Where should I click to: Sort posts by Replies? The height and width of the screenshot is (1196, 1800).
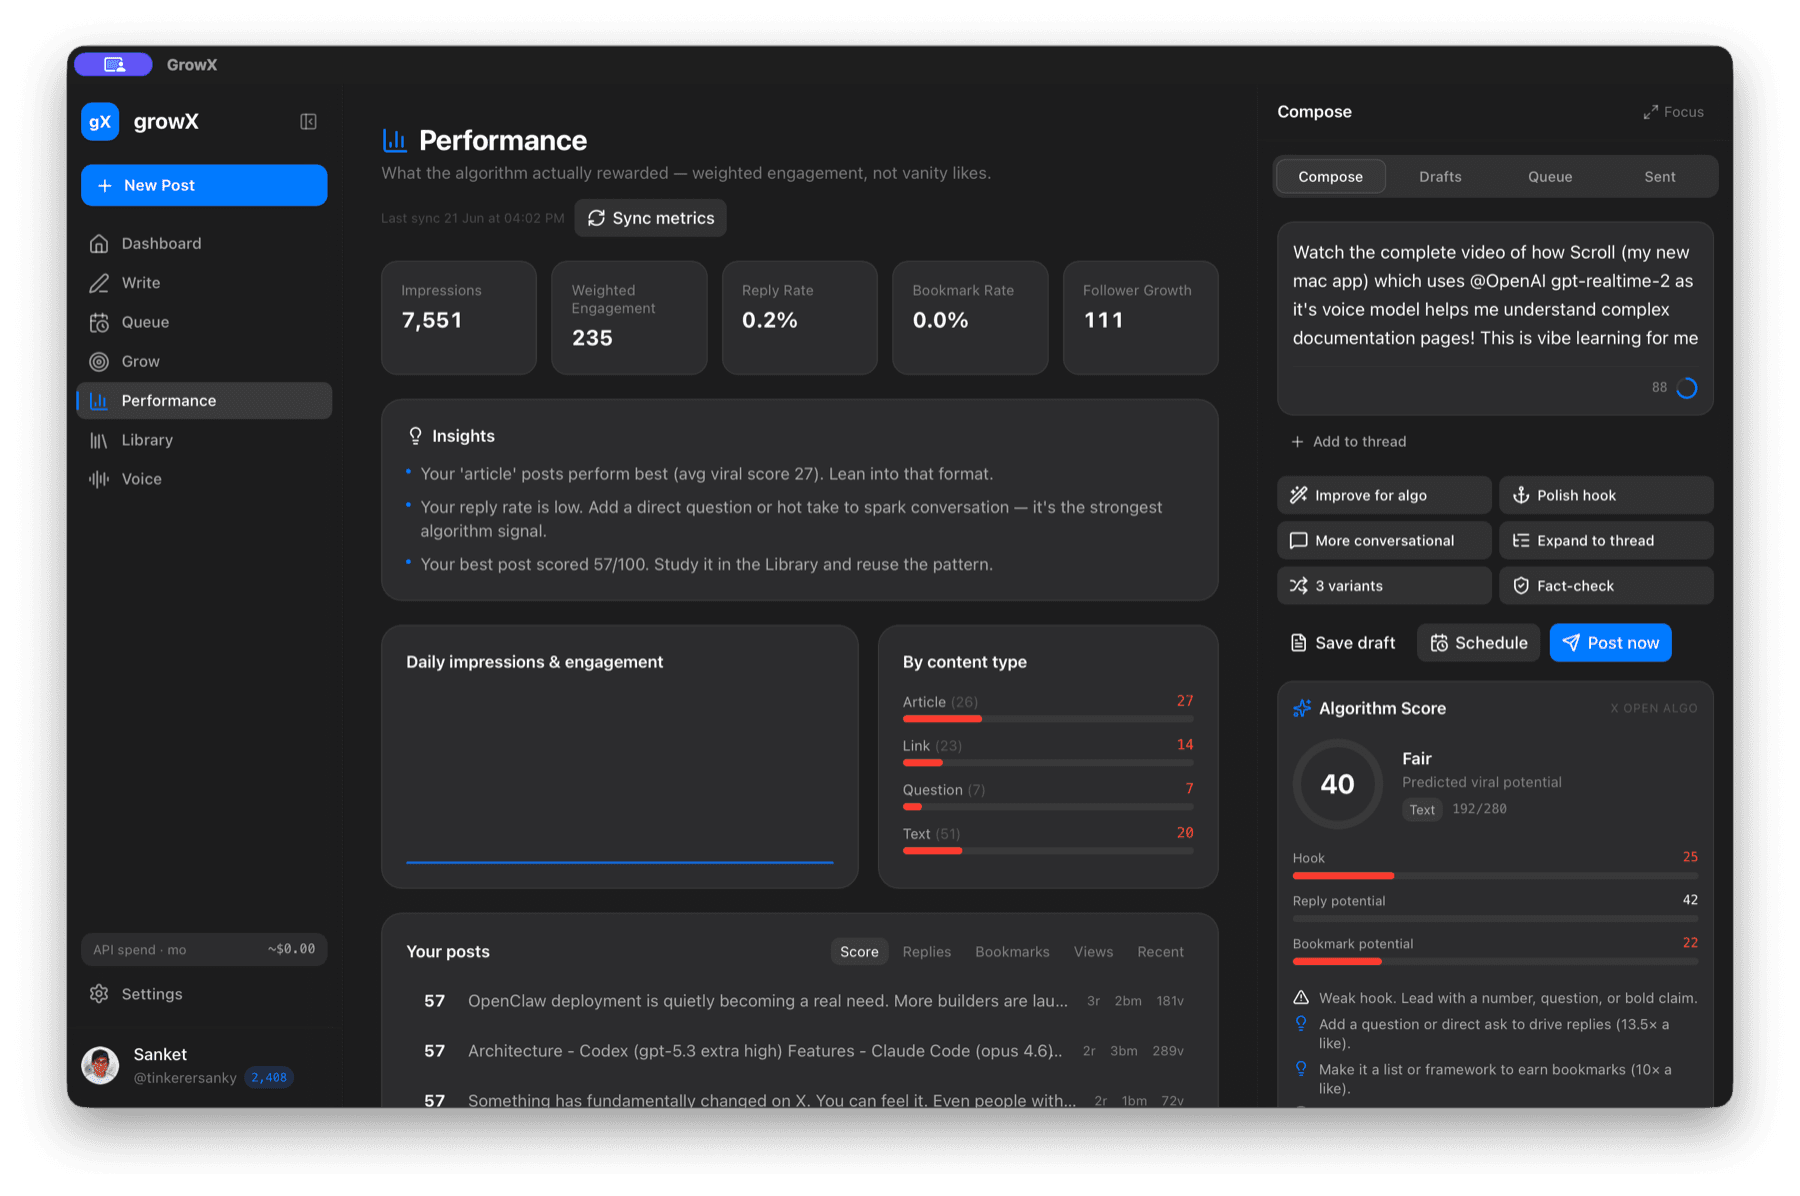point(927,952)
